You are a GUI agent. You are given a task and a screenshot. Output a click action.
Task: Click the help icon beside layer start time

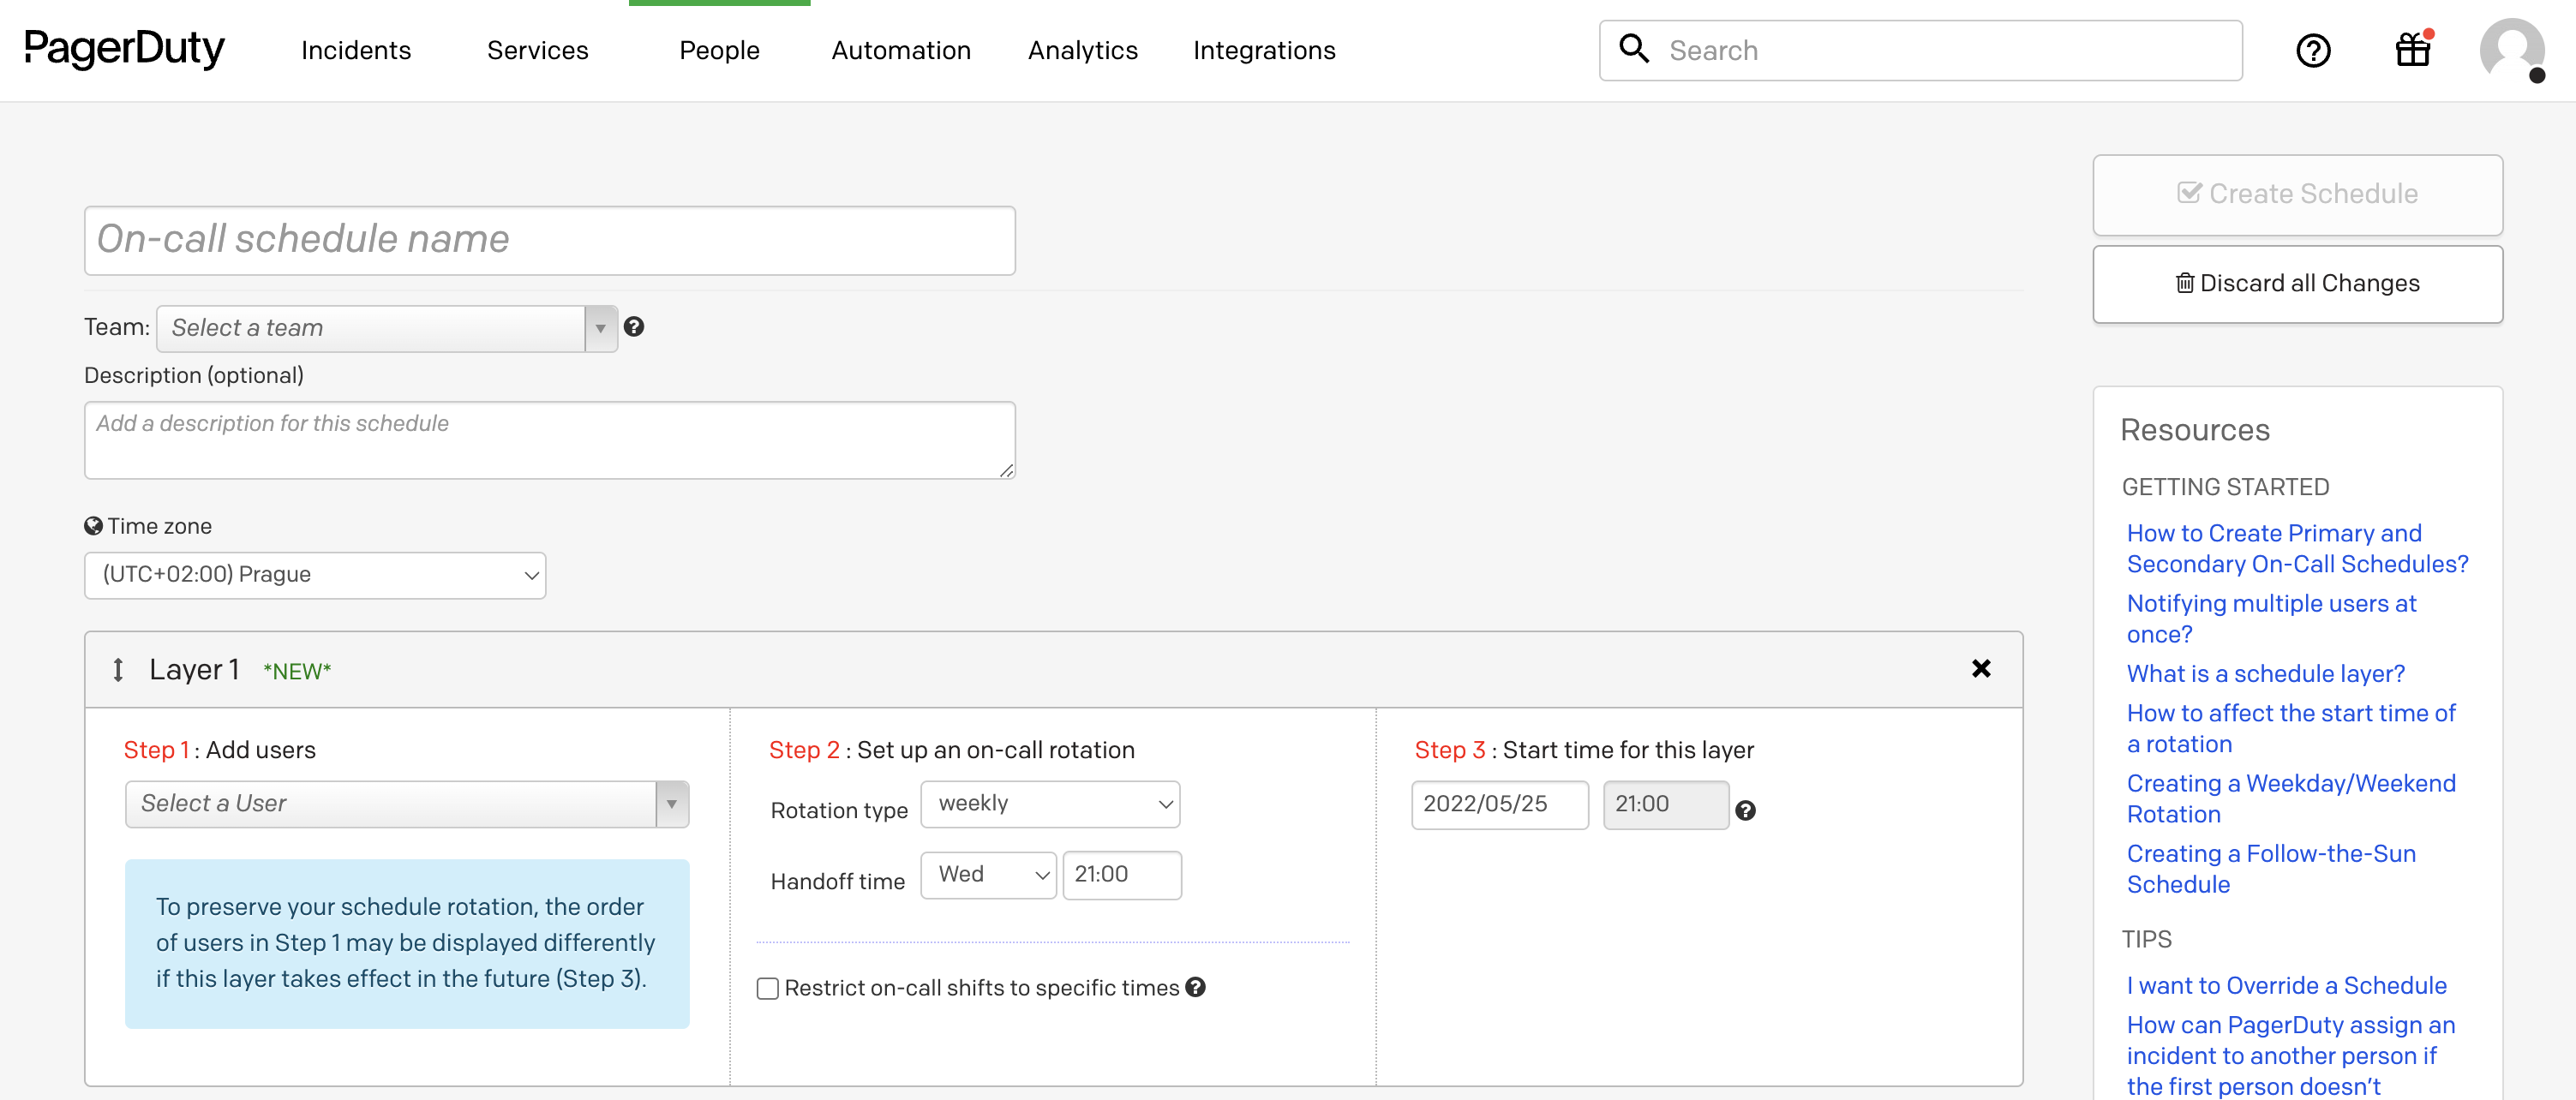coord(1747,811)
